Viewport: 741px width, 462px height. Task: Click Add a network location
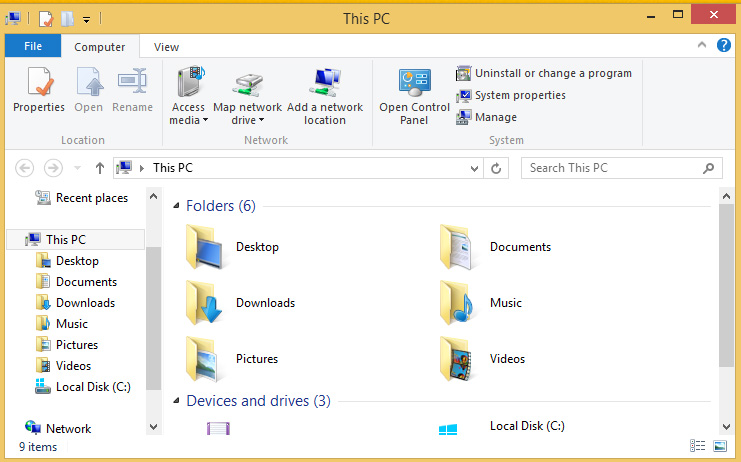[x=325, y=96]
